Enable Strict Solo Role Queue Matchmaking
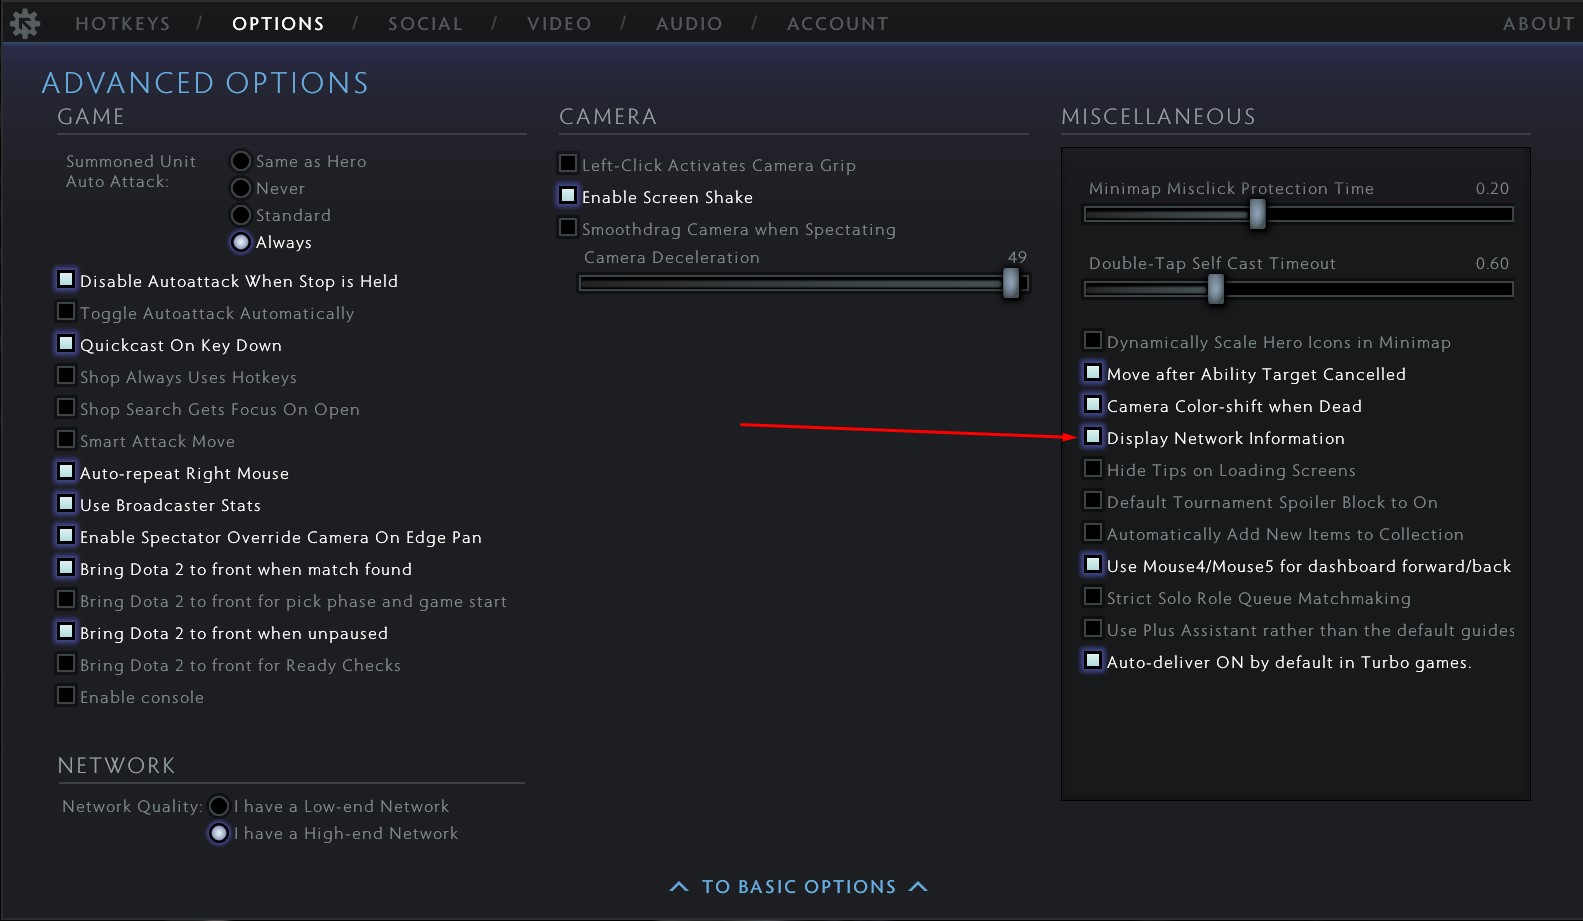 click(x=1093, y=597)
